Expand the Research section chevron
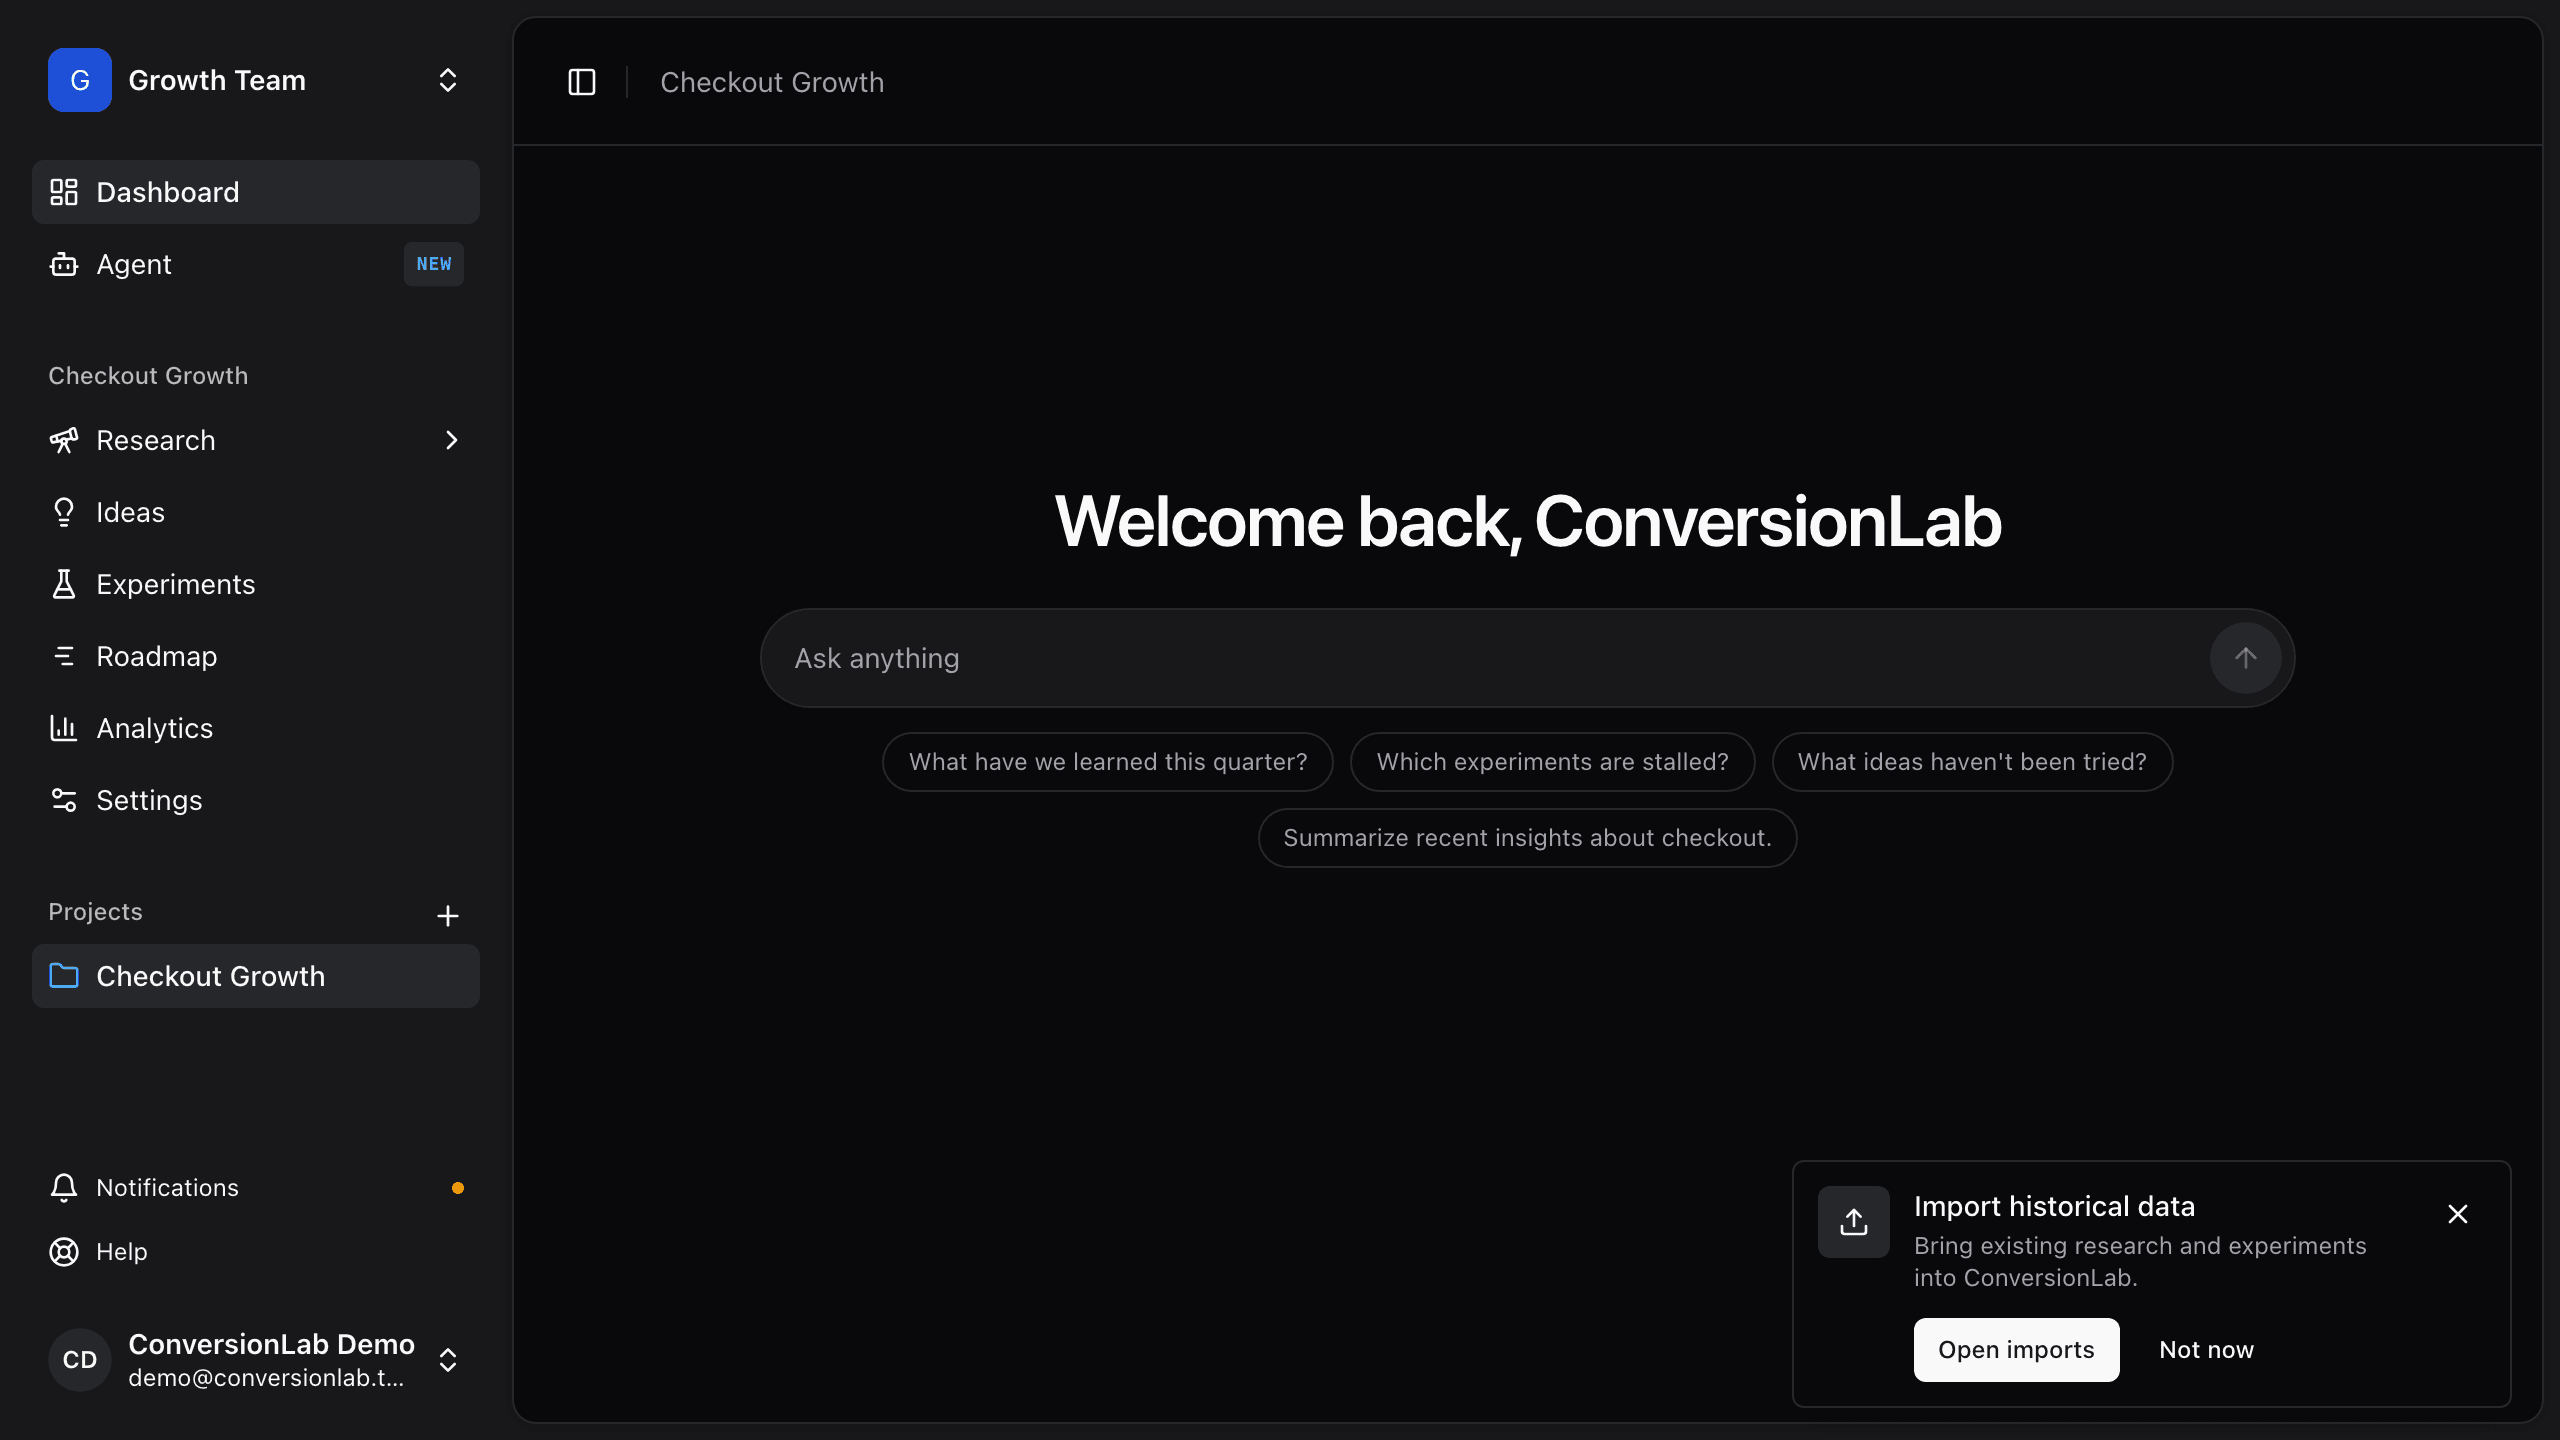 pos(452,440)
